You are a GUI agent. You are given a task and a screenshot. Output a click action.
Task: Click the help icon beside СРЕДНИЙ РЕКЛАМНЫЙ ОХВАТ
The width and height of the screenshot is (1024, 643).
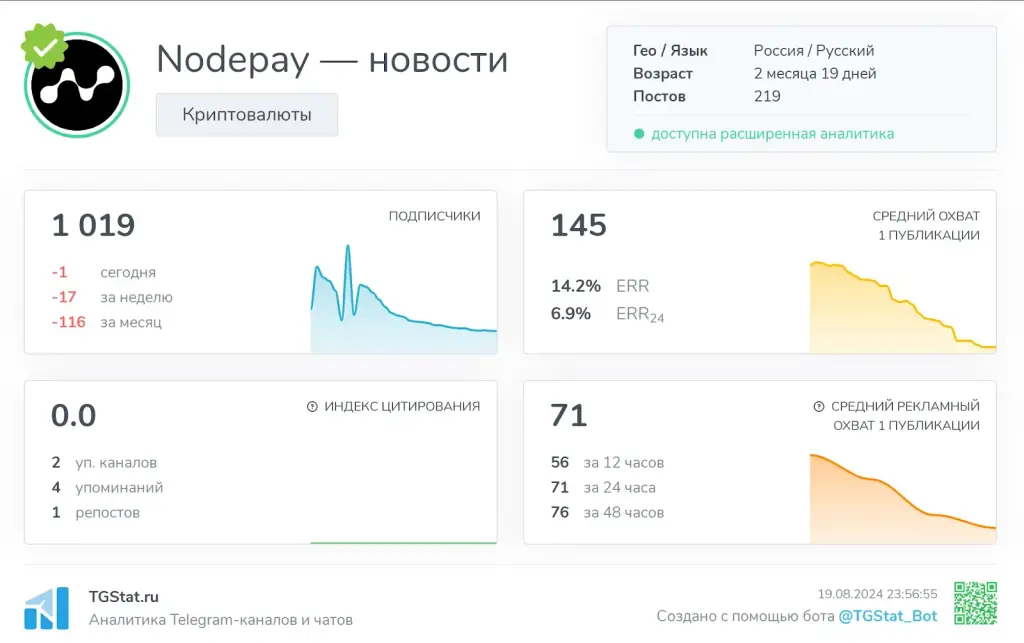(819, 407)
